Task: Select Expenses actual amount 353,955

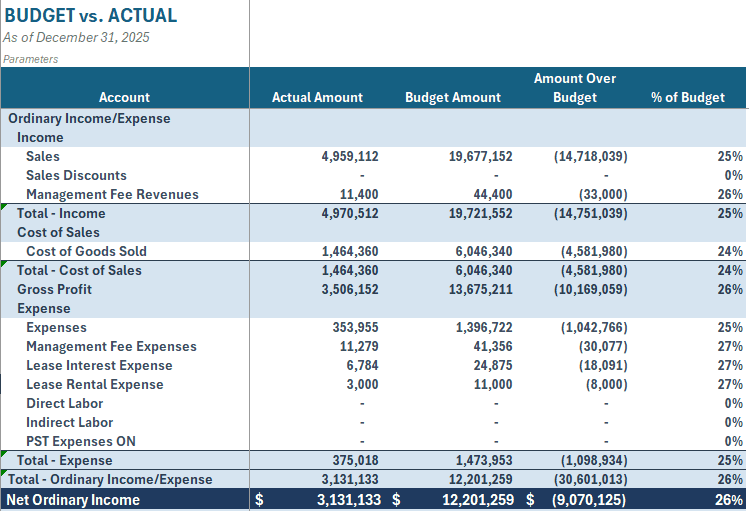Action: pos(355,328)
